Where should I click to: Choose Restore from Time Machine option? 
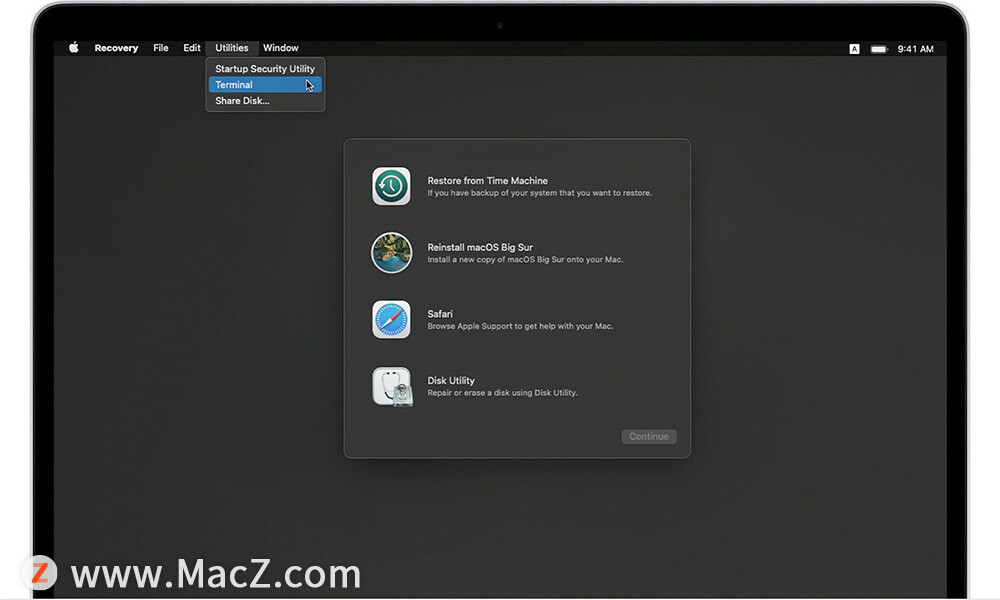487,181
